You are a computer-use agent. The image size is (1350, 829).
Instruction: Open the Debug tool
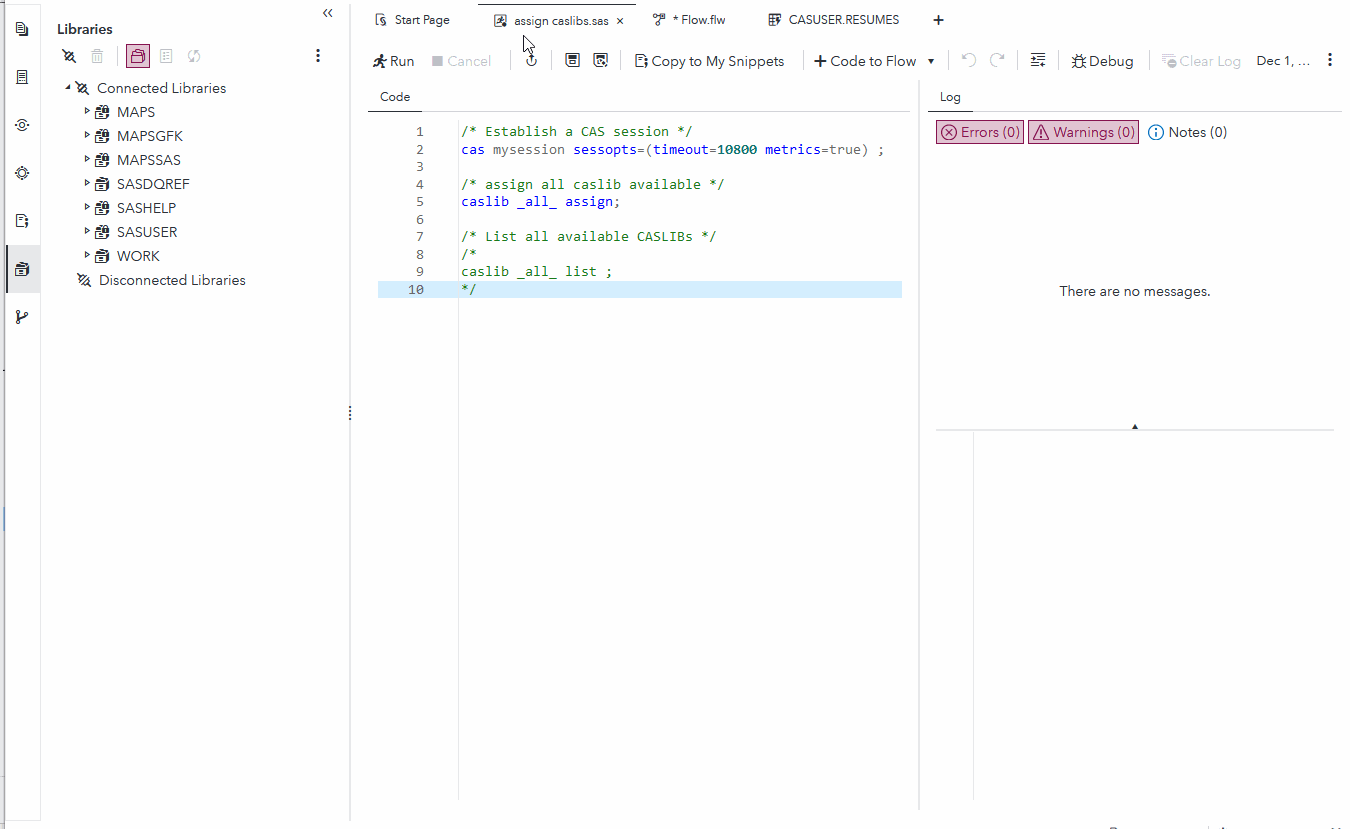[x=1102, y=61]
